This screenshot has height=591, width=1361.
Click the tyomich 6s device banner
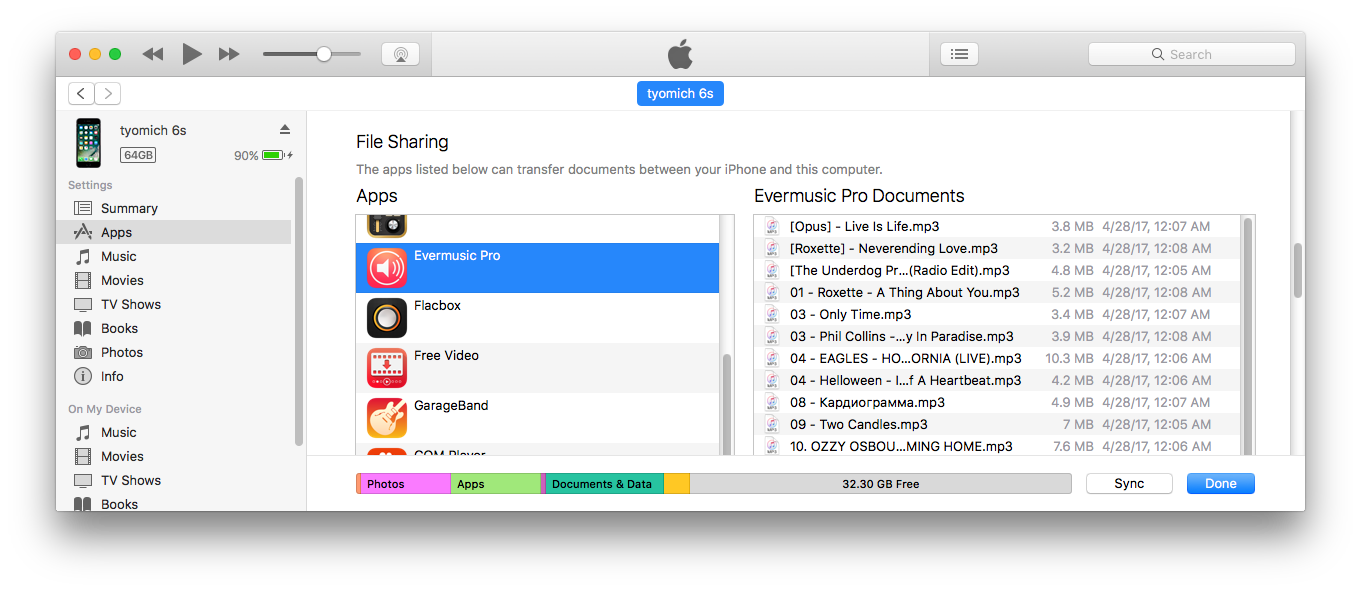point(680,93)
